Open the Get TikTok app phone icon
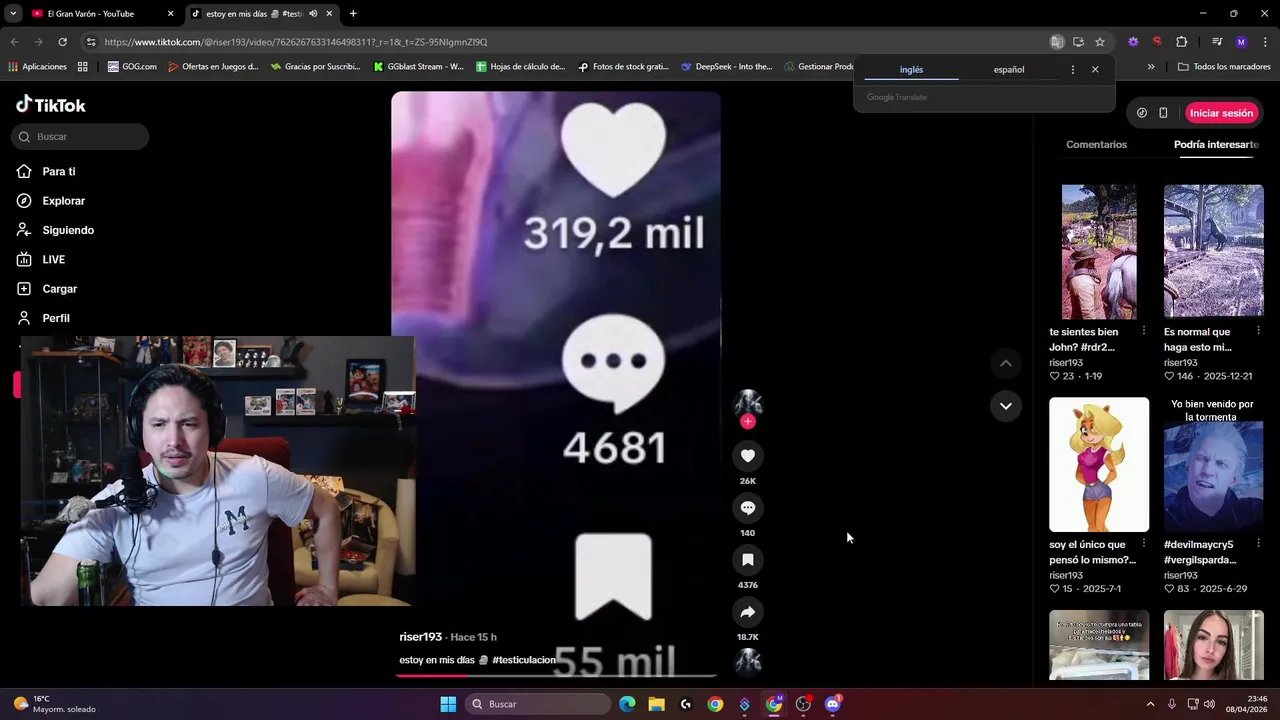The height and width of the screenshot is (720, 1280). [1163, 113]
